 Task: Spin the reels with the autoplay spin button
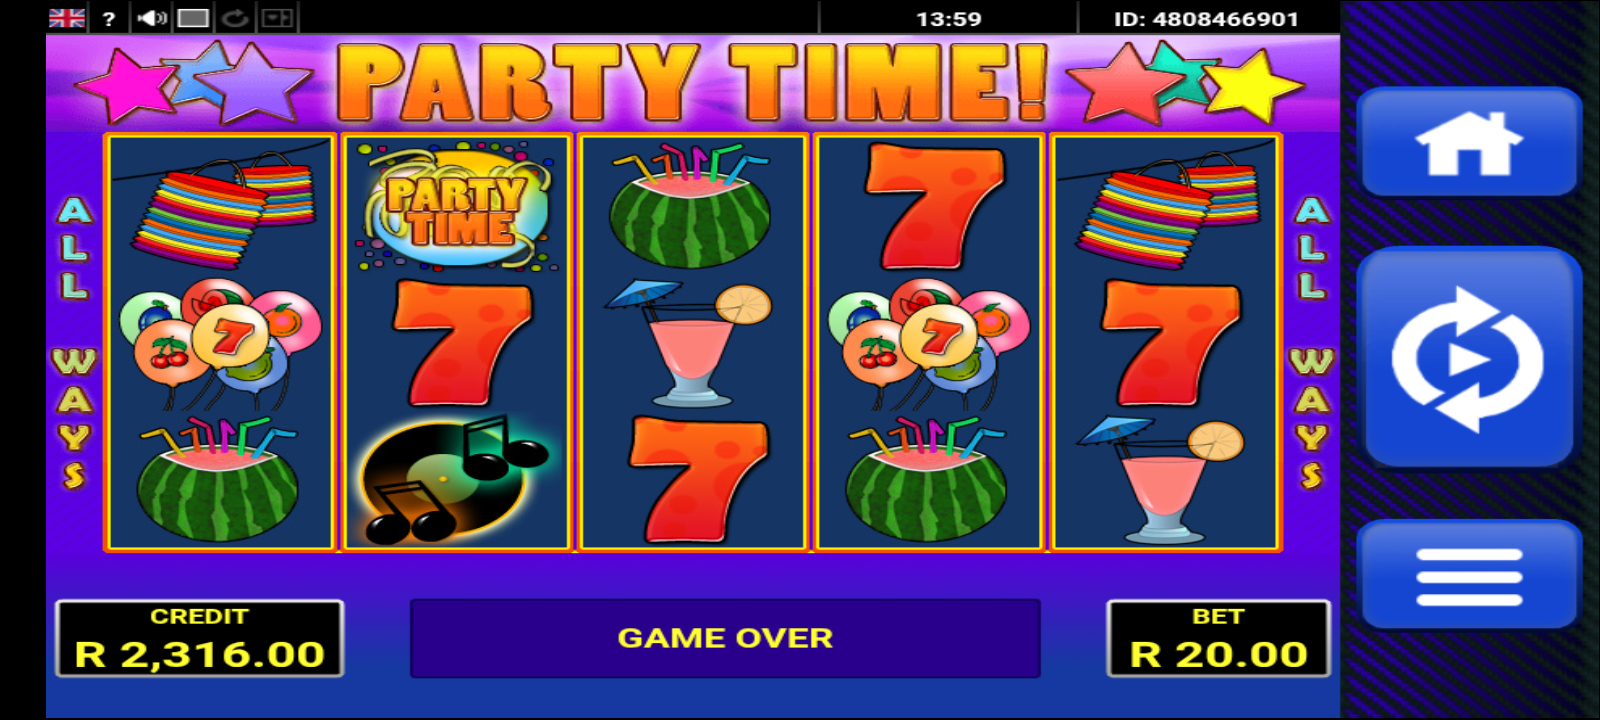1468,358
